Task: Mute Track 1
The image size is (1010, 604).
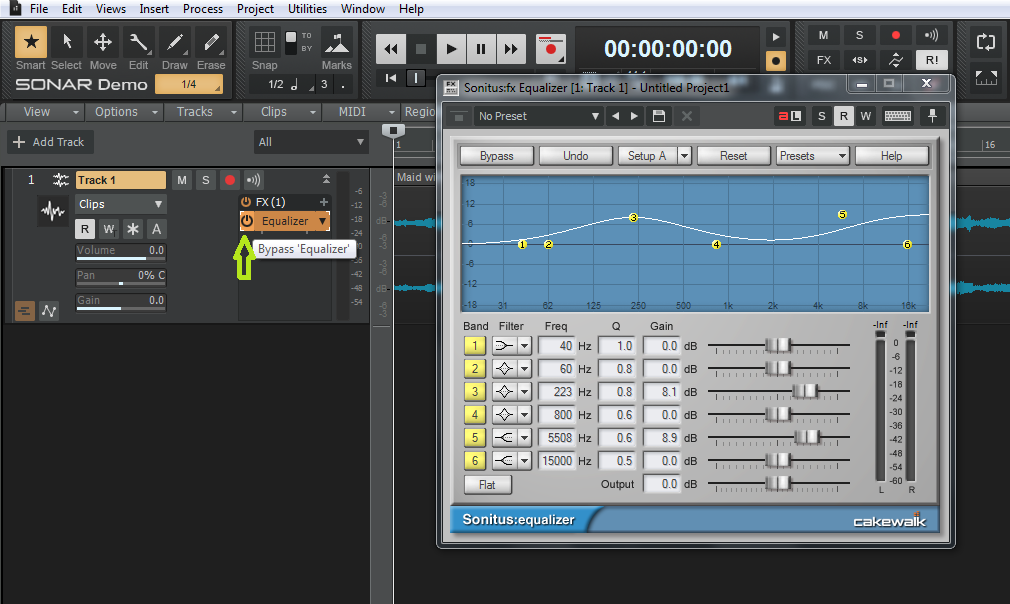Action: pyautogui.click(x=181, y=180)
